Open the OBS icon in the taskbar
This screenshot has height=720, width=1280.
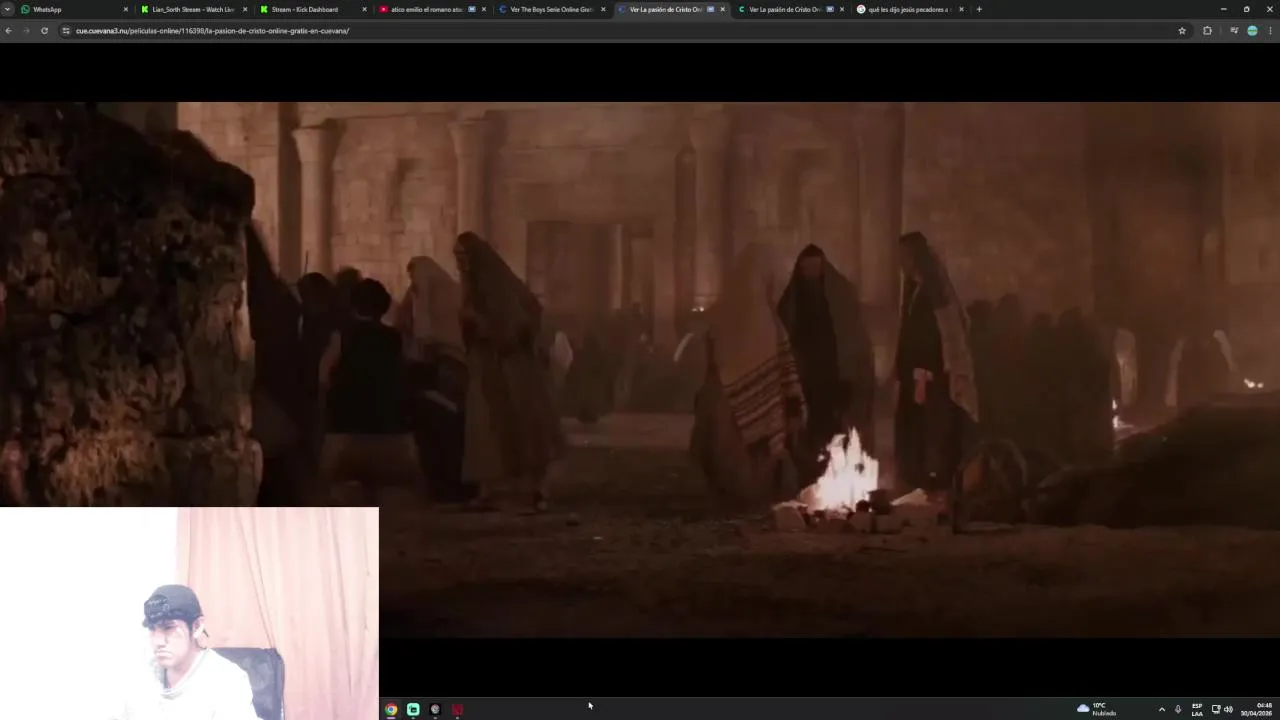pos(435,709)
